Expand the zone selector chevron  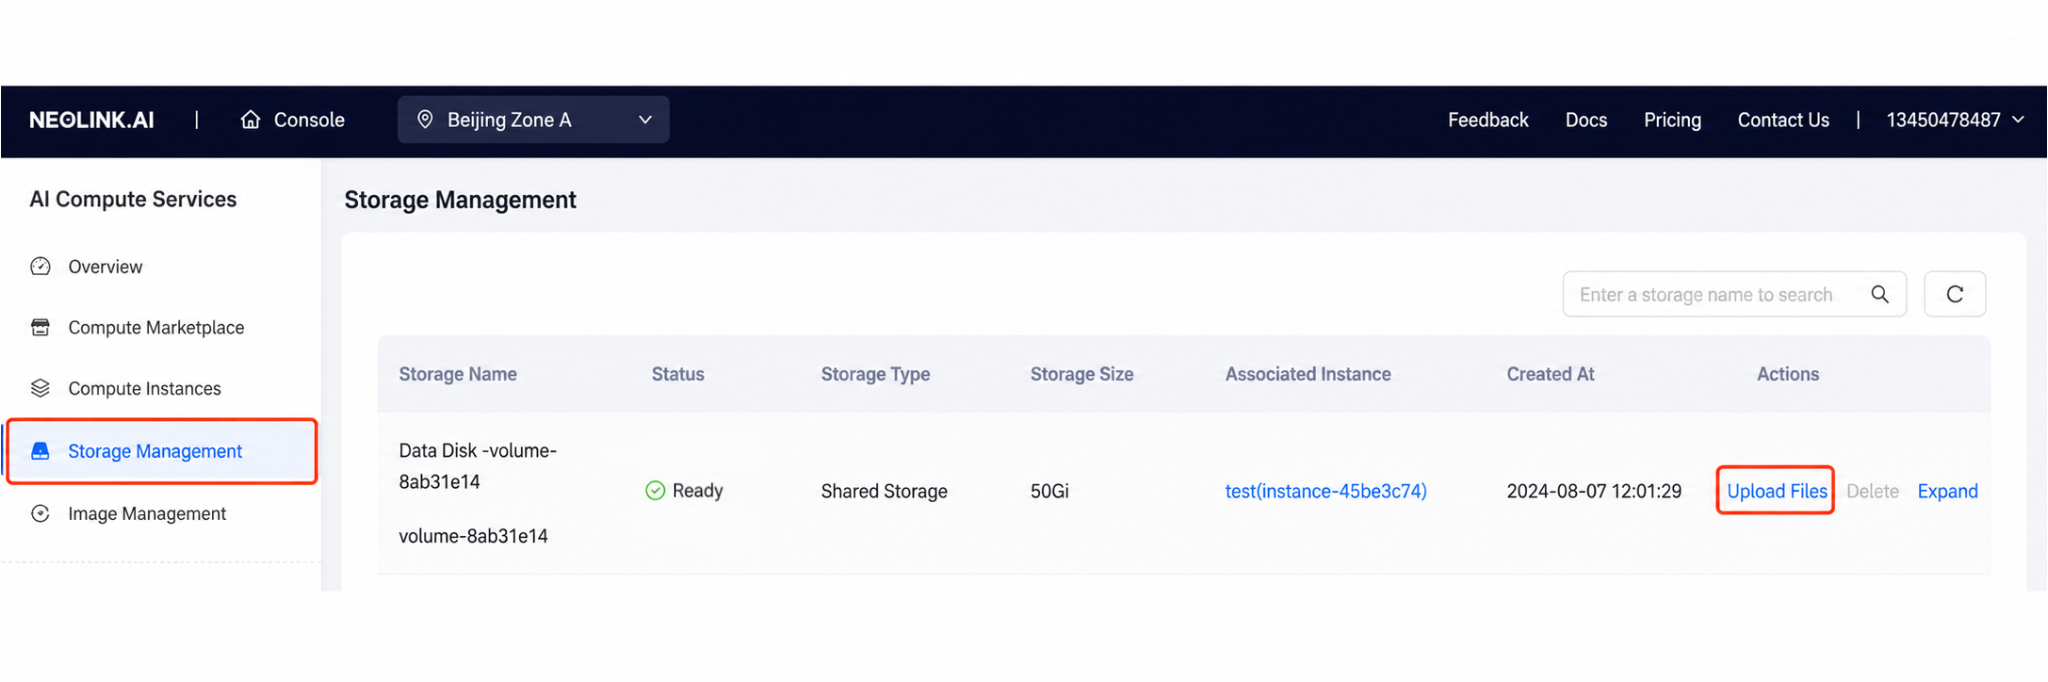pos(646,120)
